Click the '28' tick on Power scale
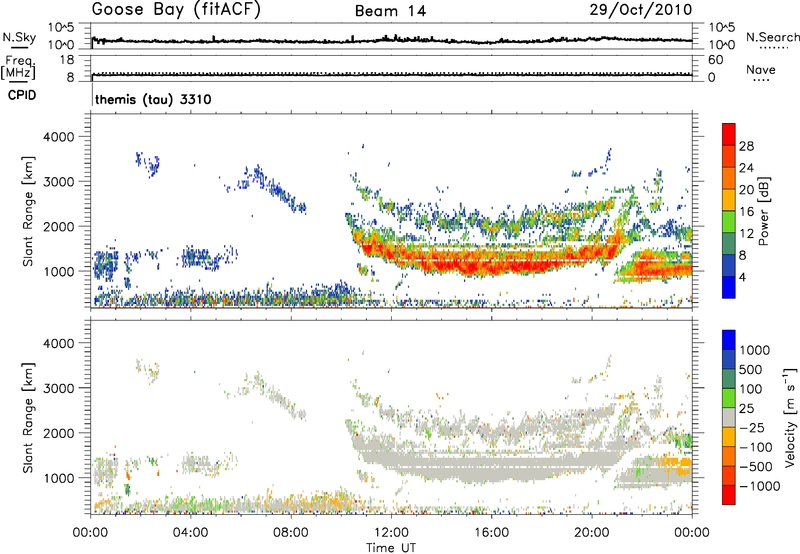800x554 pixels. [x=746, y=146]
